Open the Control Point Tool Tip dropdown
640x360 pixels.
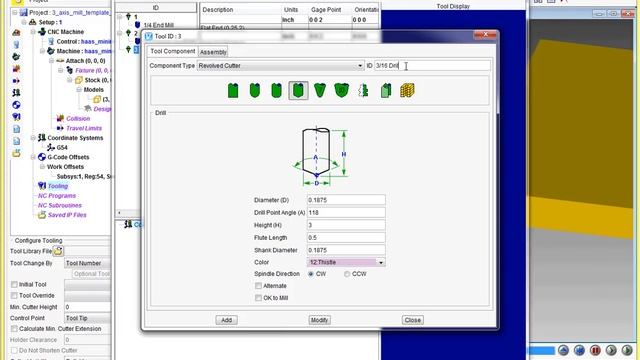(x=87, y=318)
